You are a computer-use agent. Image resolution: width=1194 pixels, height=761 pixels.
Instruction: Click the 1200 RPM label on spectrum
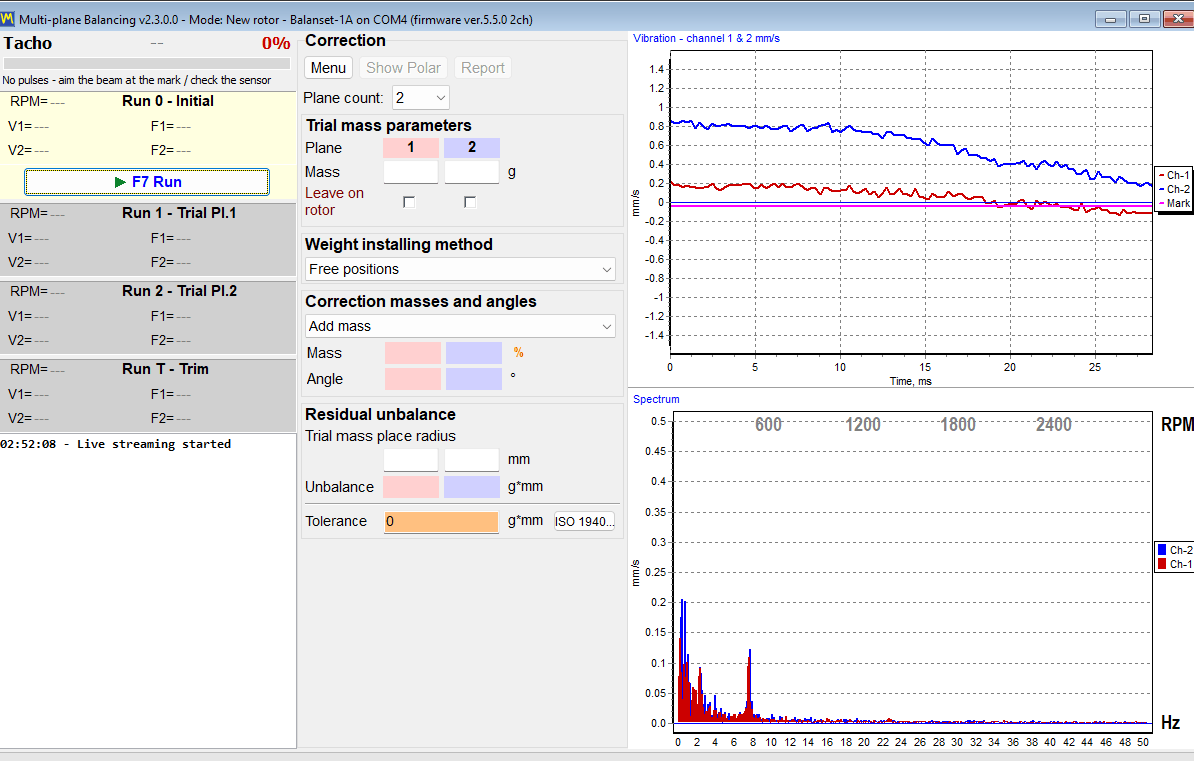(863, 424)
